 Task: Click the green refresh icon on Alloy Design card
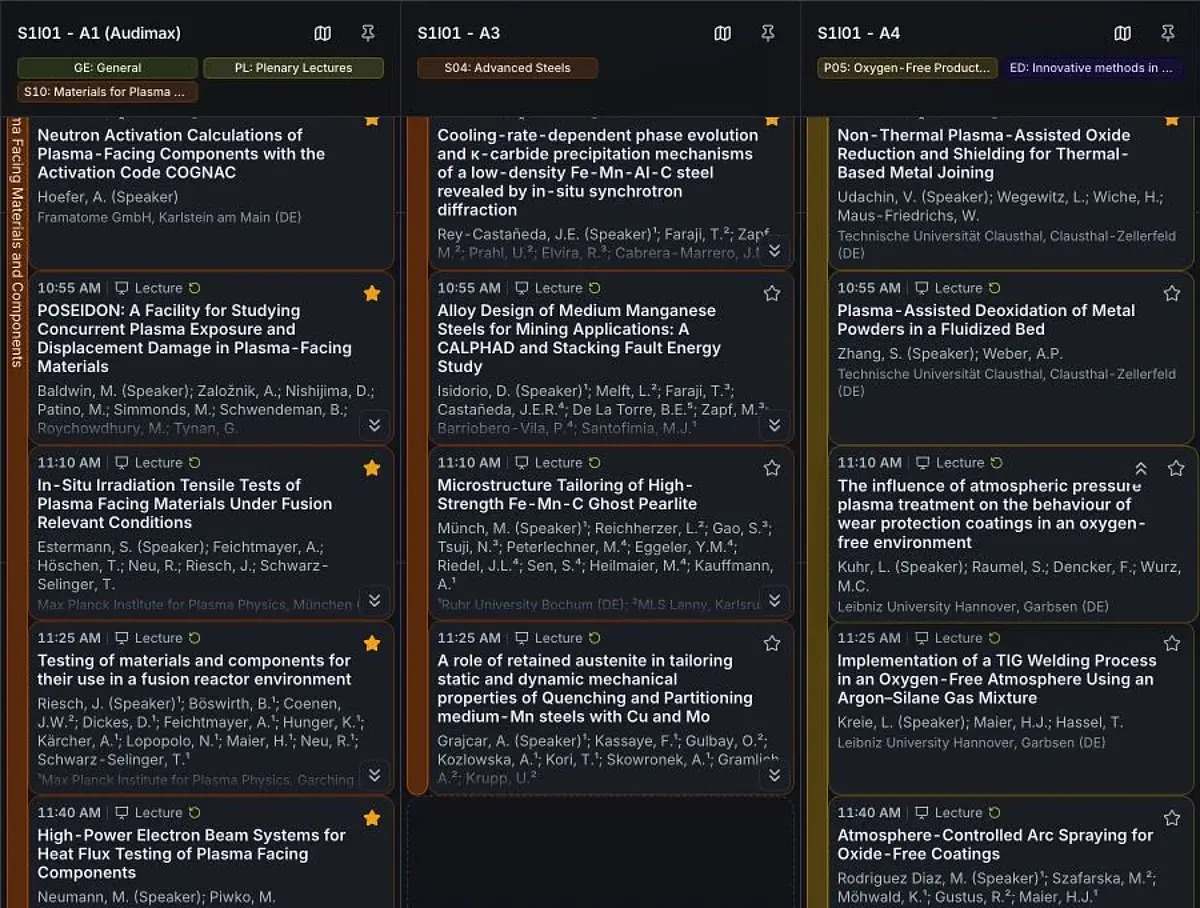[595, 288]
